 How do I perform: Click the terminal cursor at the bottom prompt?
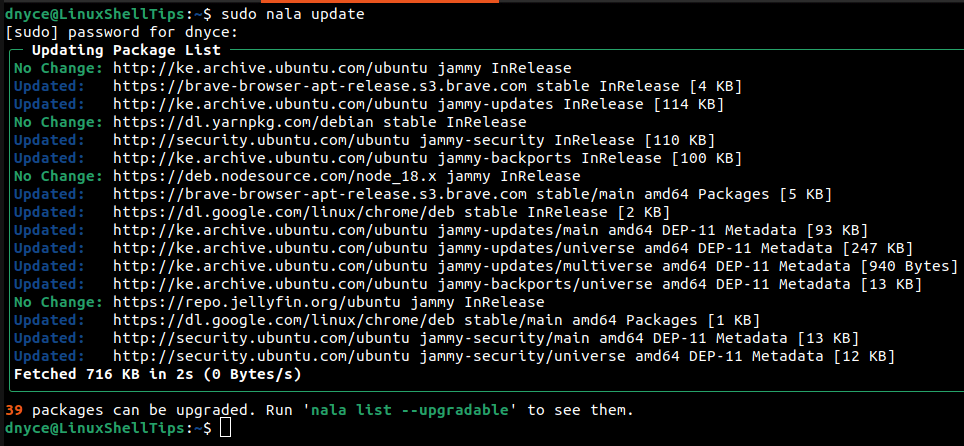226,428
